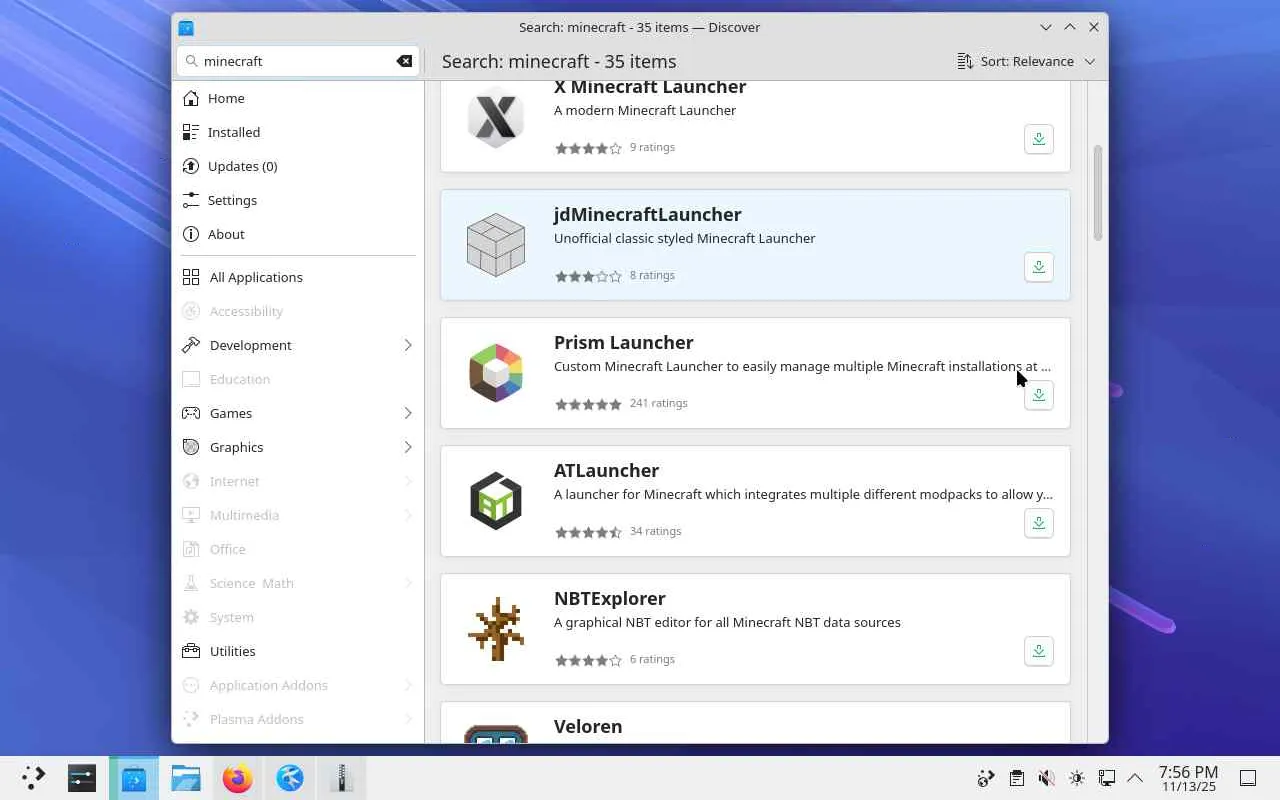Click the display configuration tray icon
Viewport: 1280px width, 800px height.
[1106, 778]
